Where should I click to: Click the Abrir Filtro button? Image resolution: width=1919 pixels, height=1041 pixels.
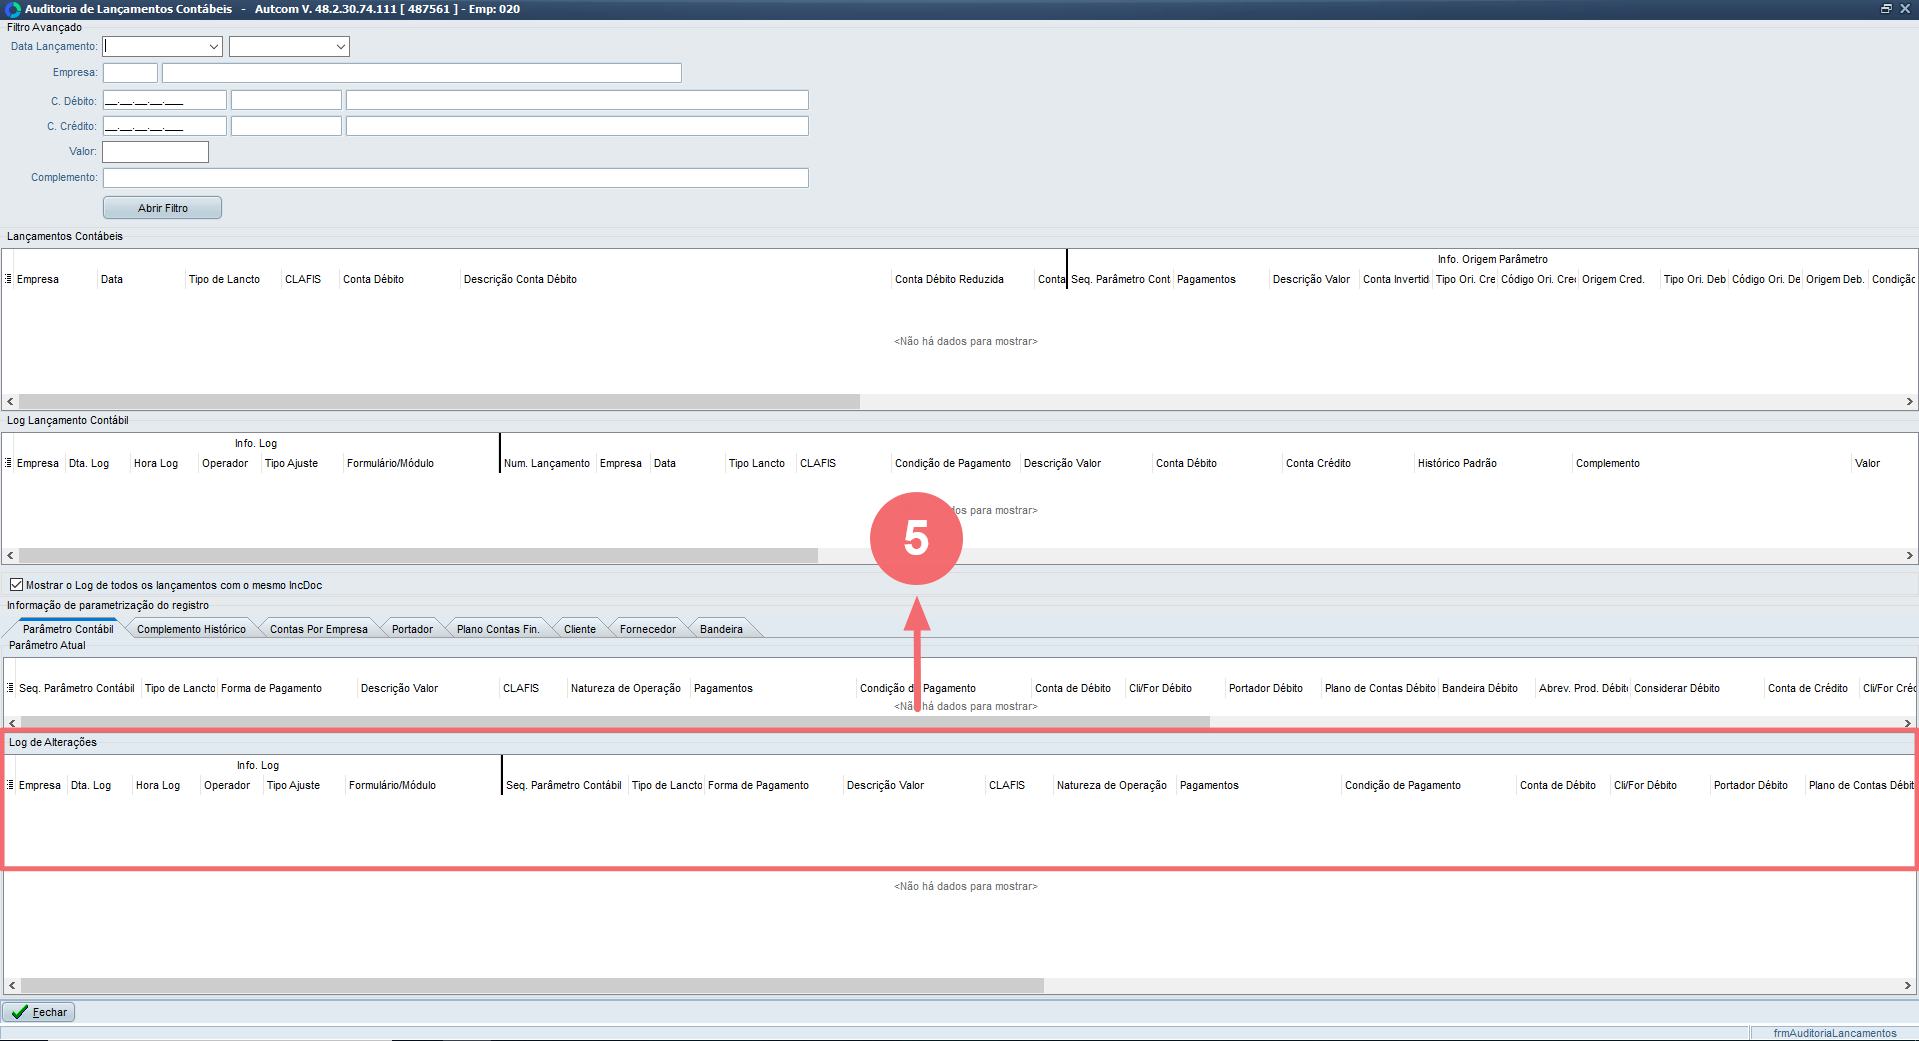tap(162, 208)
